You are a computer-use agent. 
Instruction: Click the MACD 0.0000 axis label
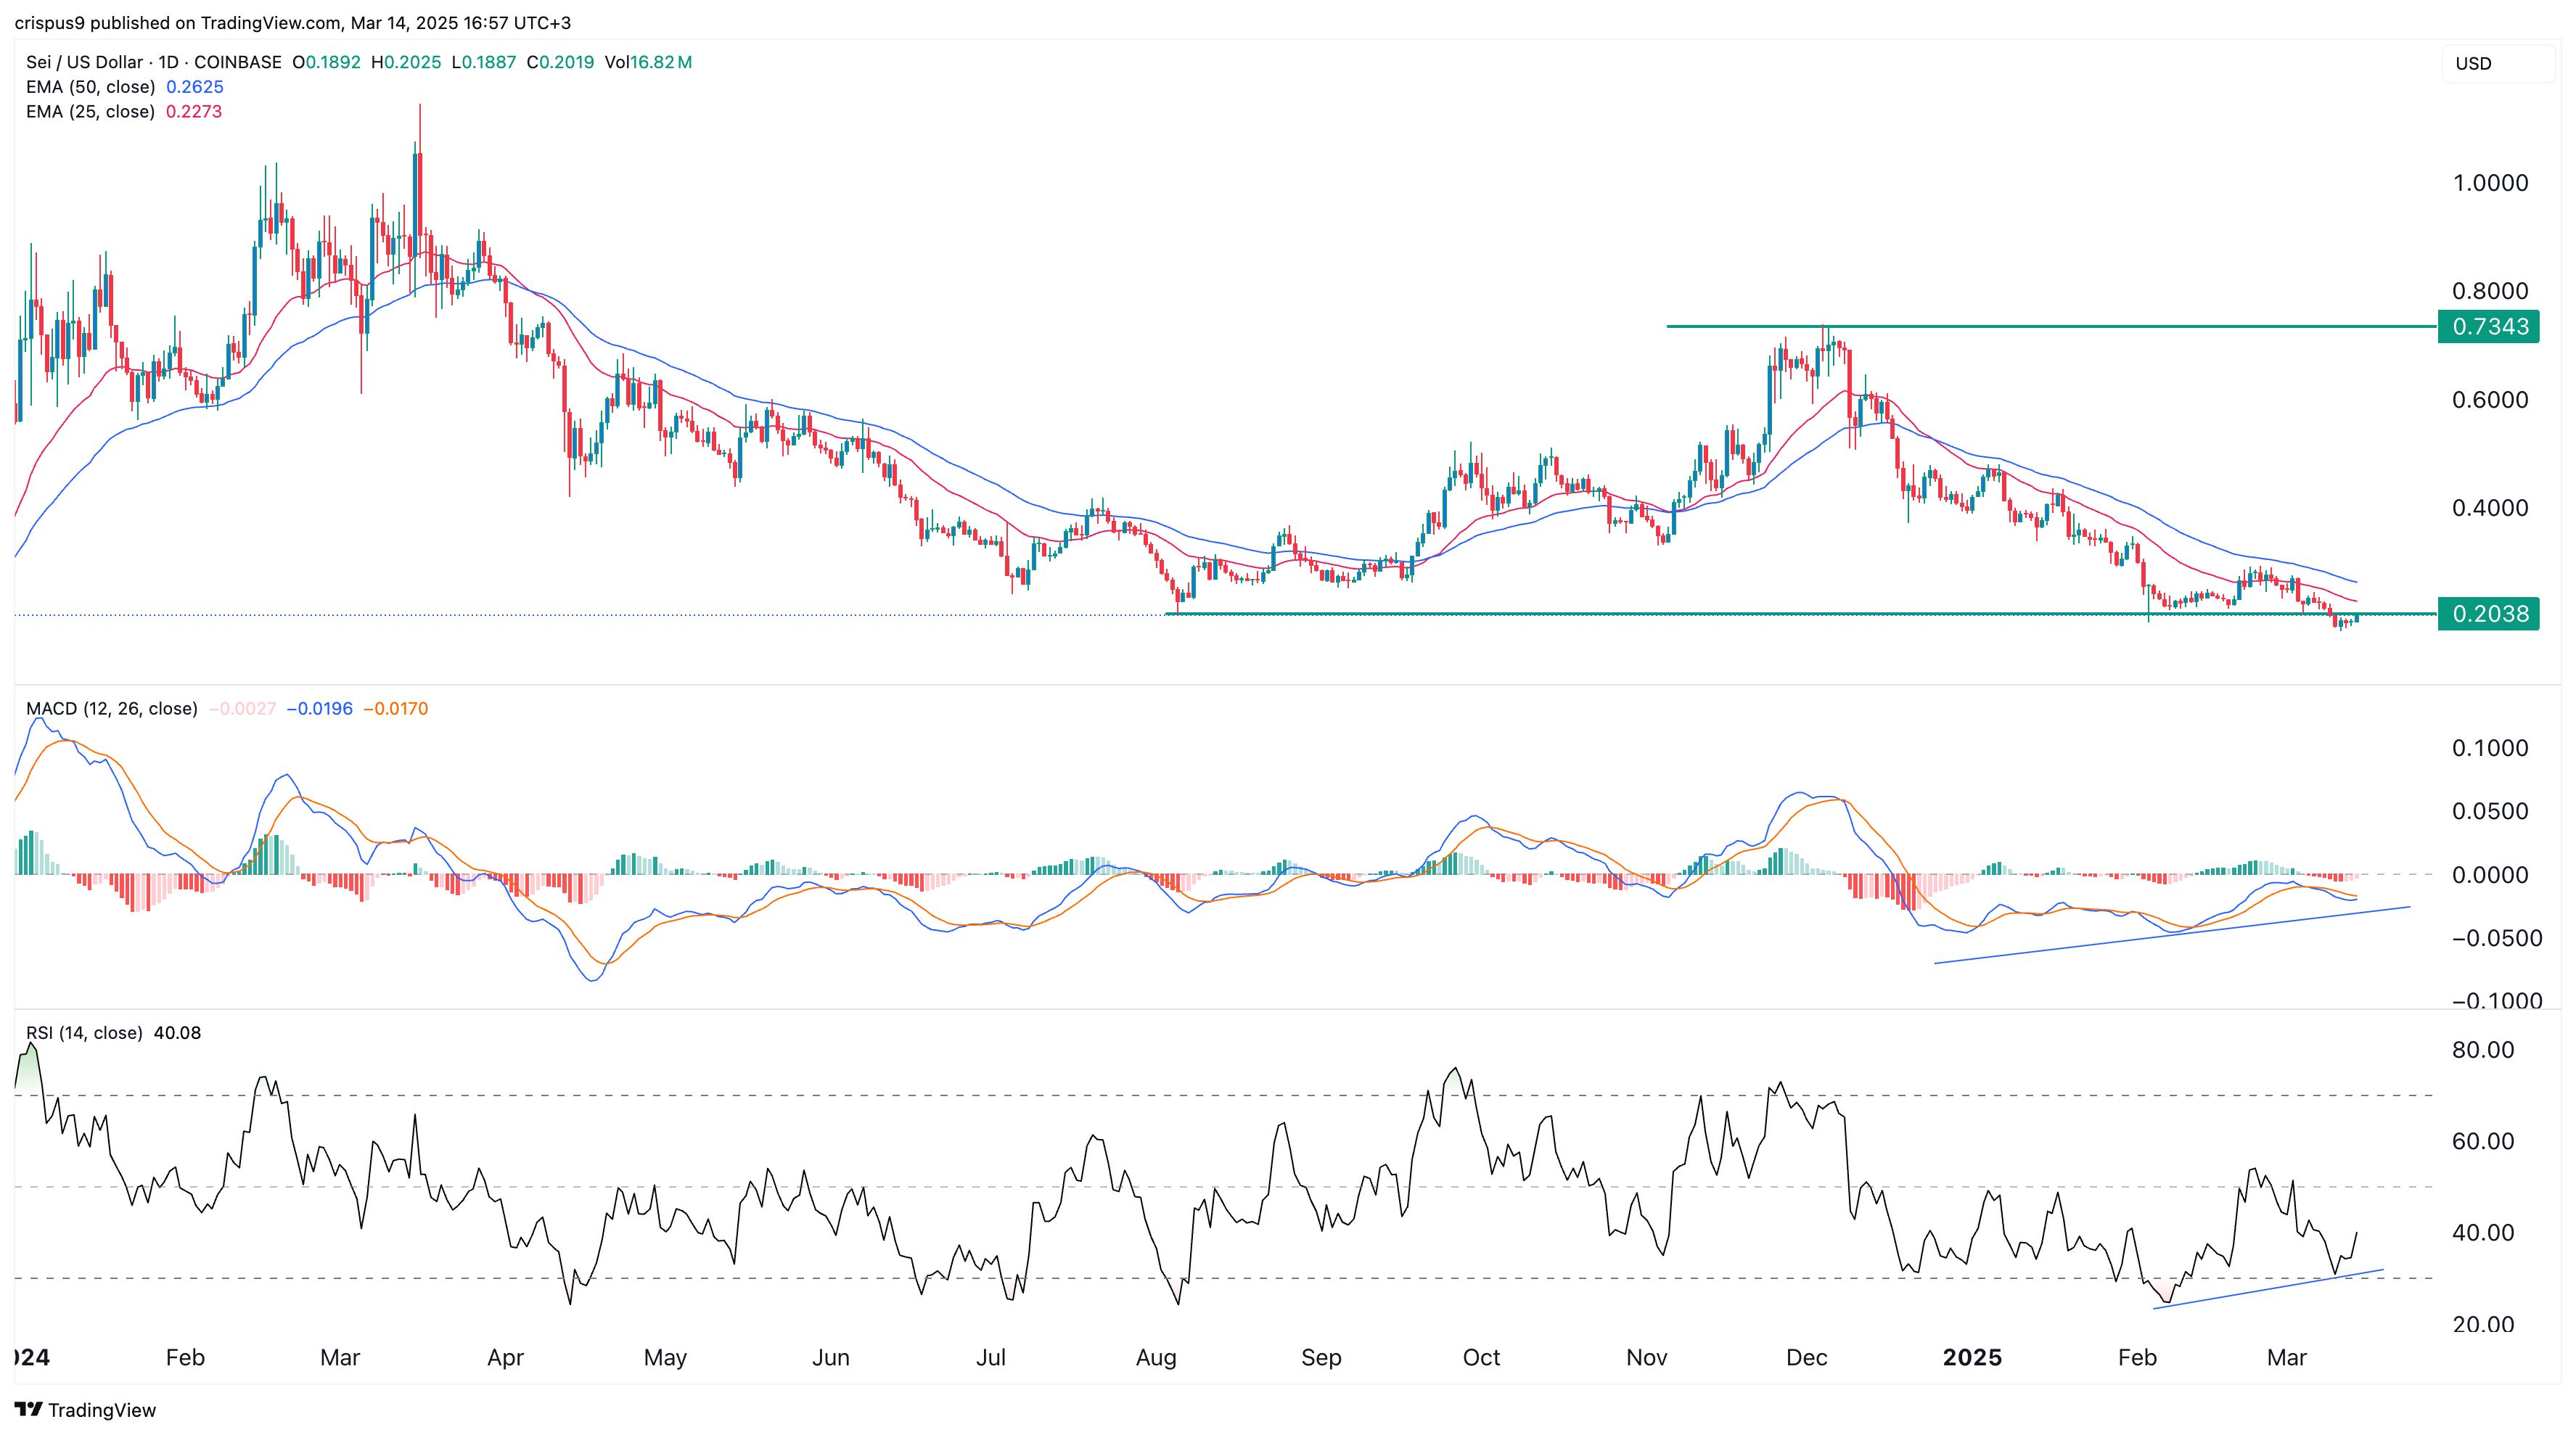pos(2490,875)
